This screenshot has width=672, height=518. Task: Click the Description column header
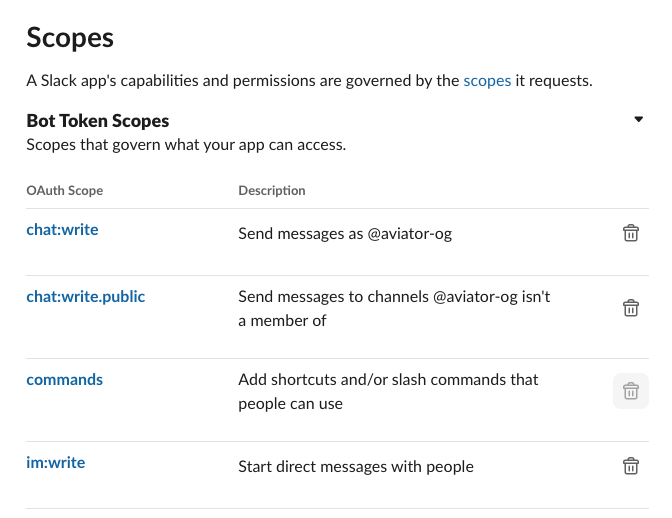point(272,190)
